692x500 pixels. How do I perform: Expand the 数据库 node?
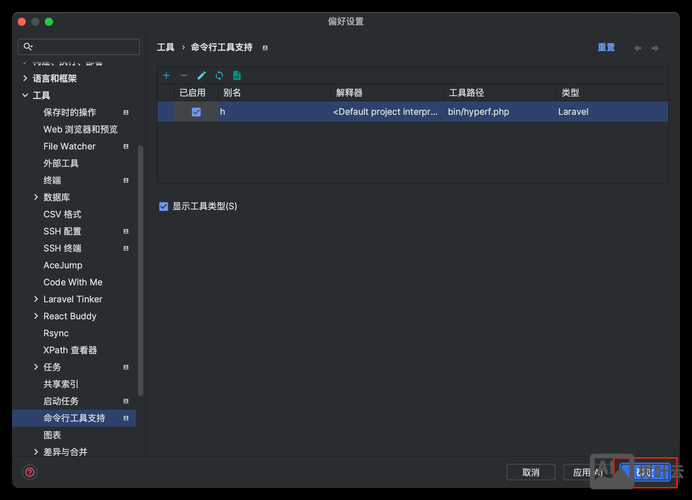(x=36, y=197)
